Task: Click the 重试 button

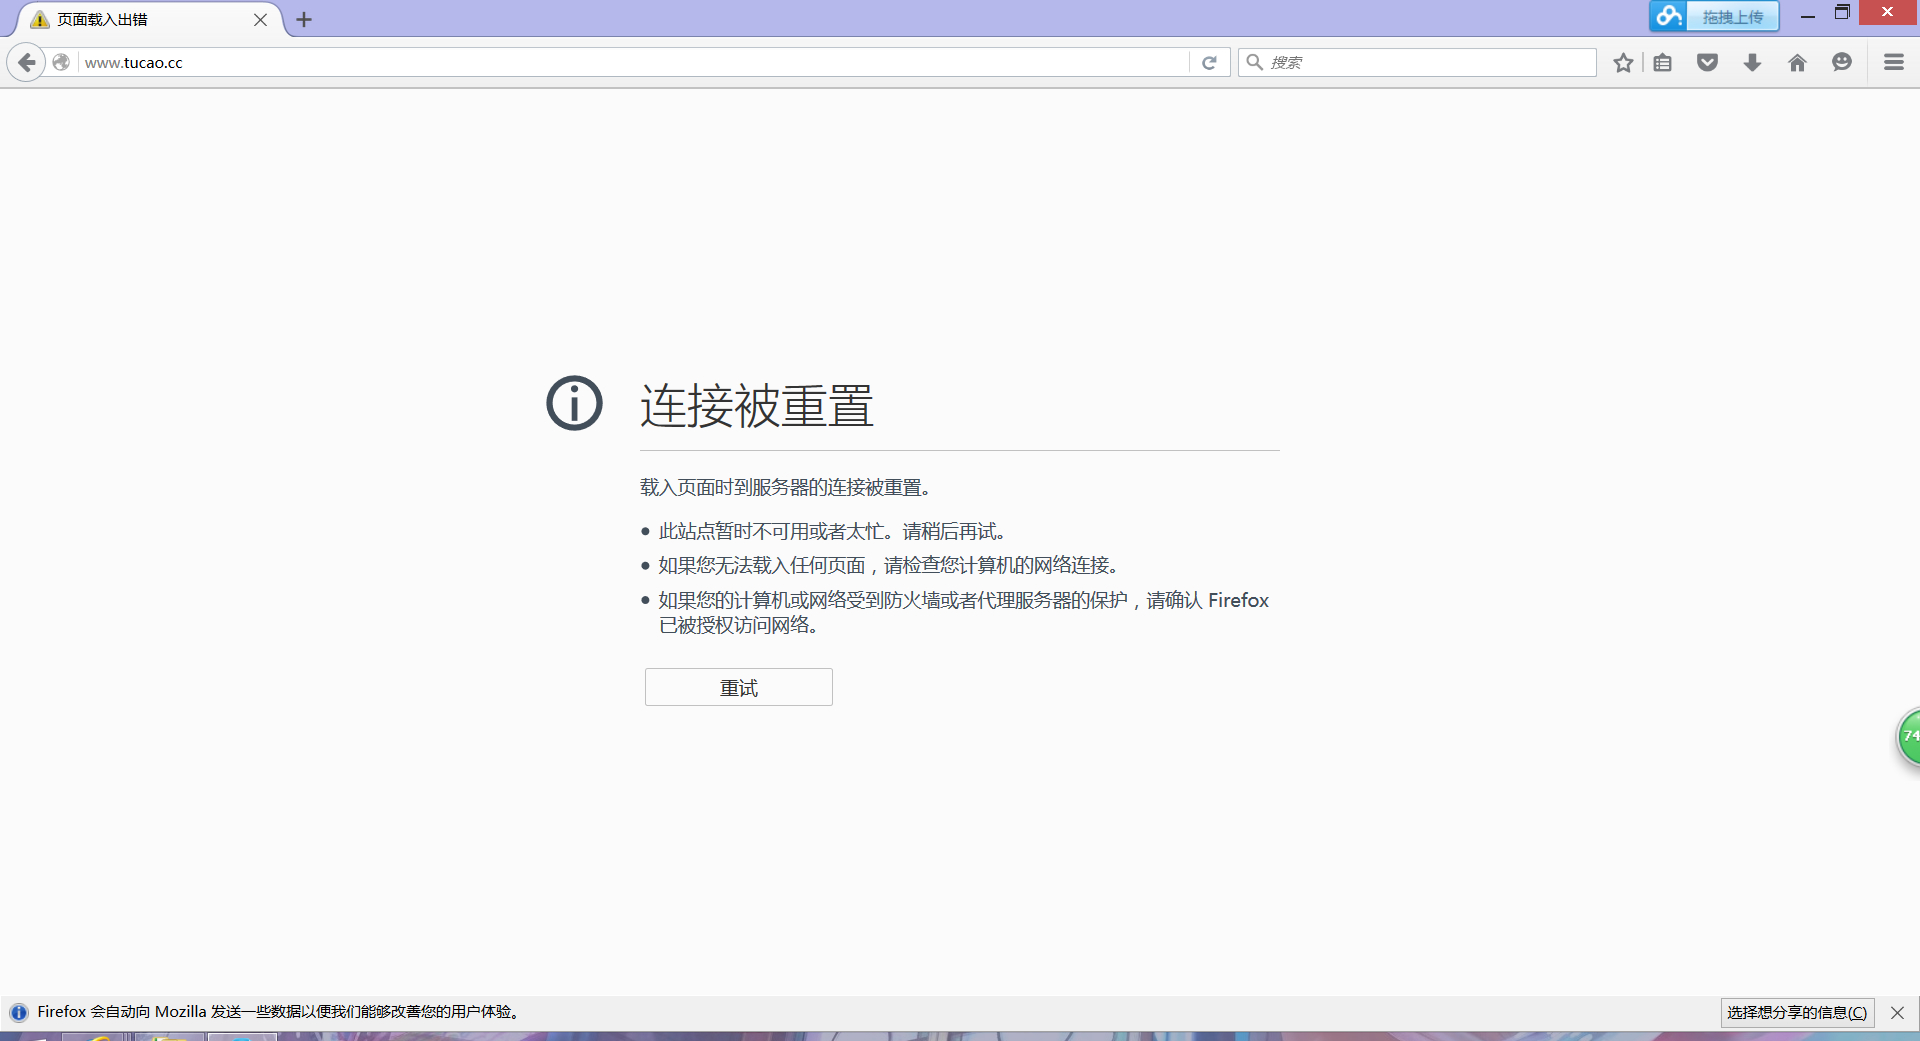Action: [739, 687]
